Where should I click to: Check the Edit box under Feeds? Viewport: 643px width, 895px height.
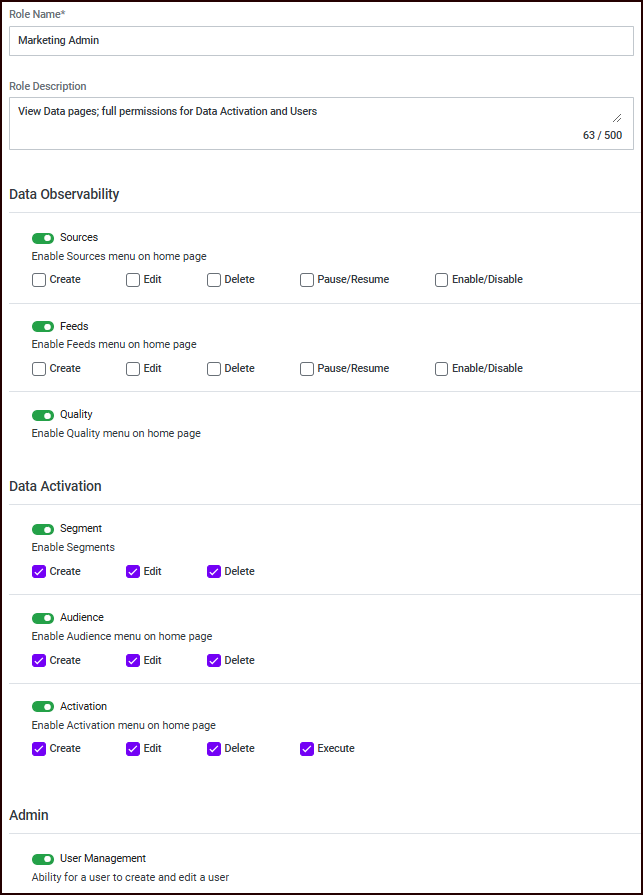point(133,369)
